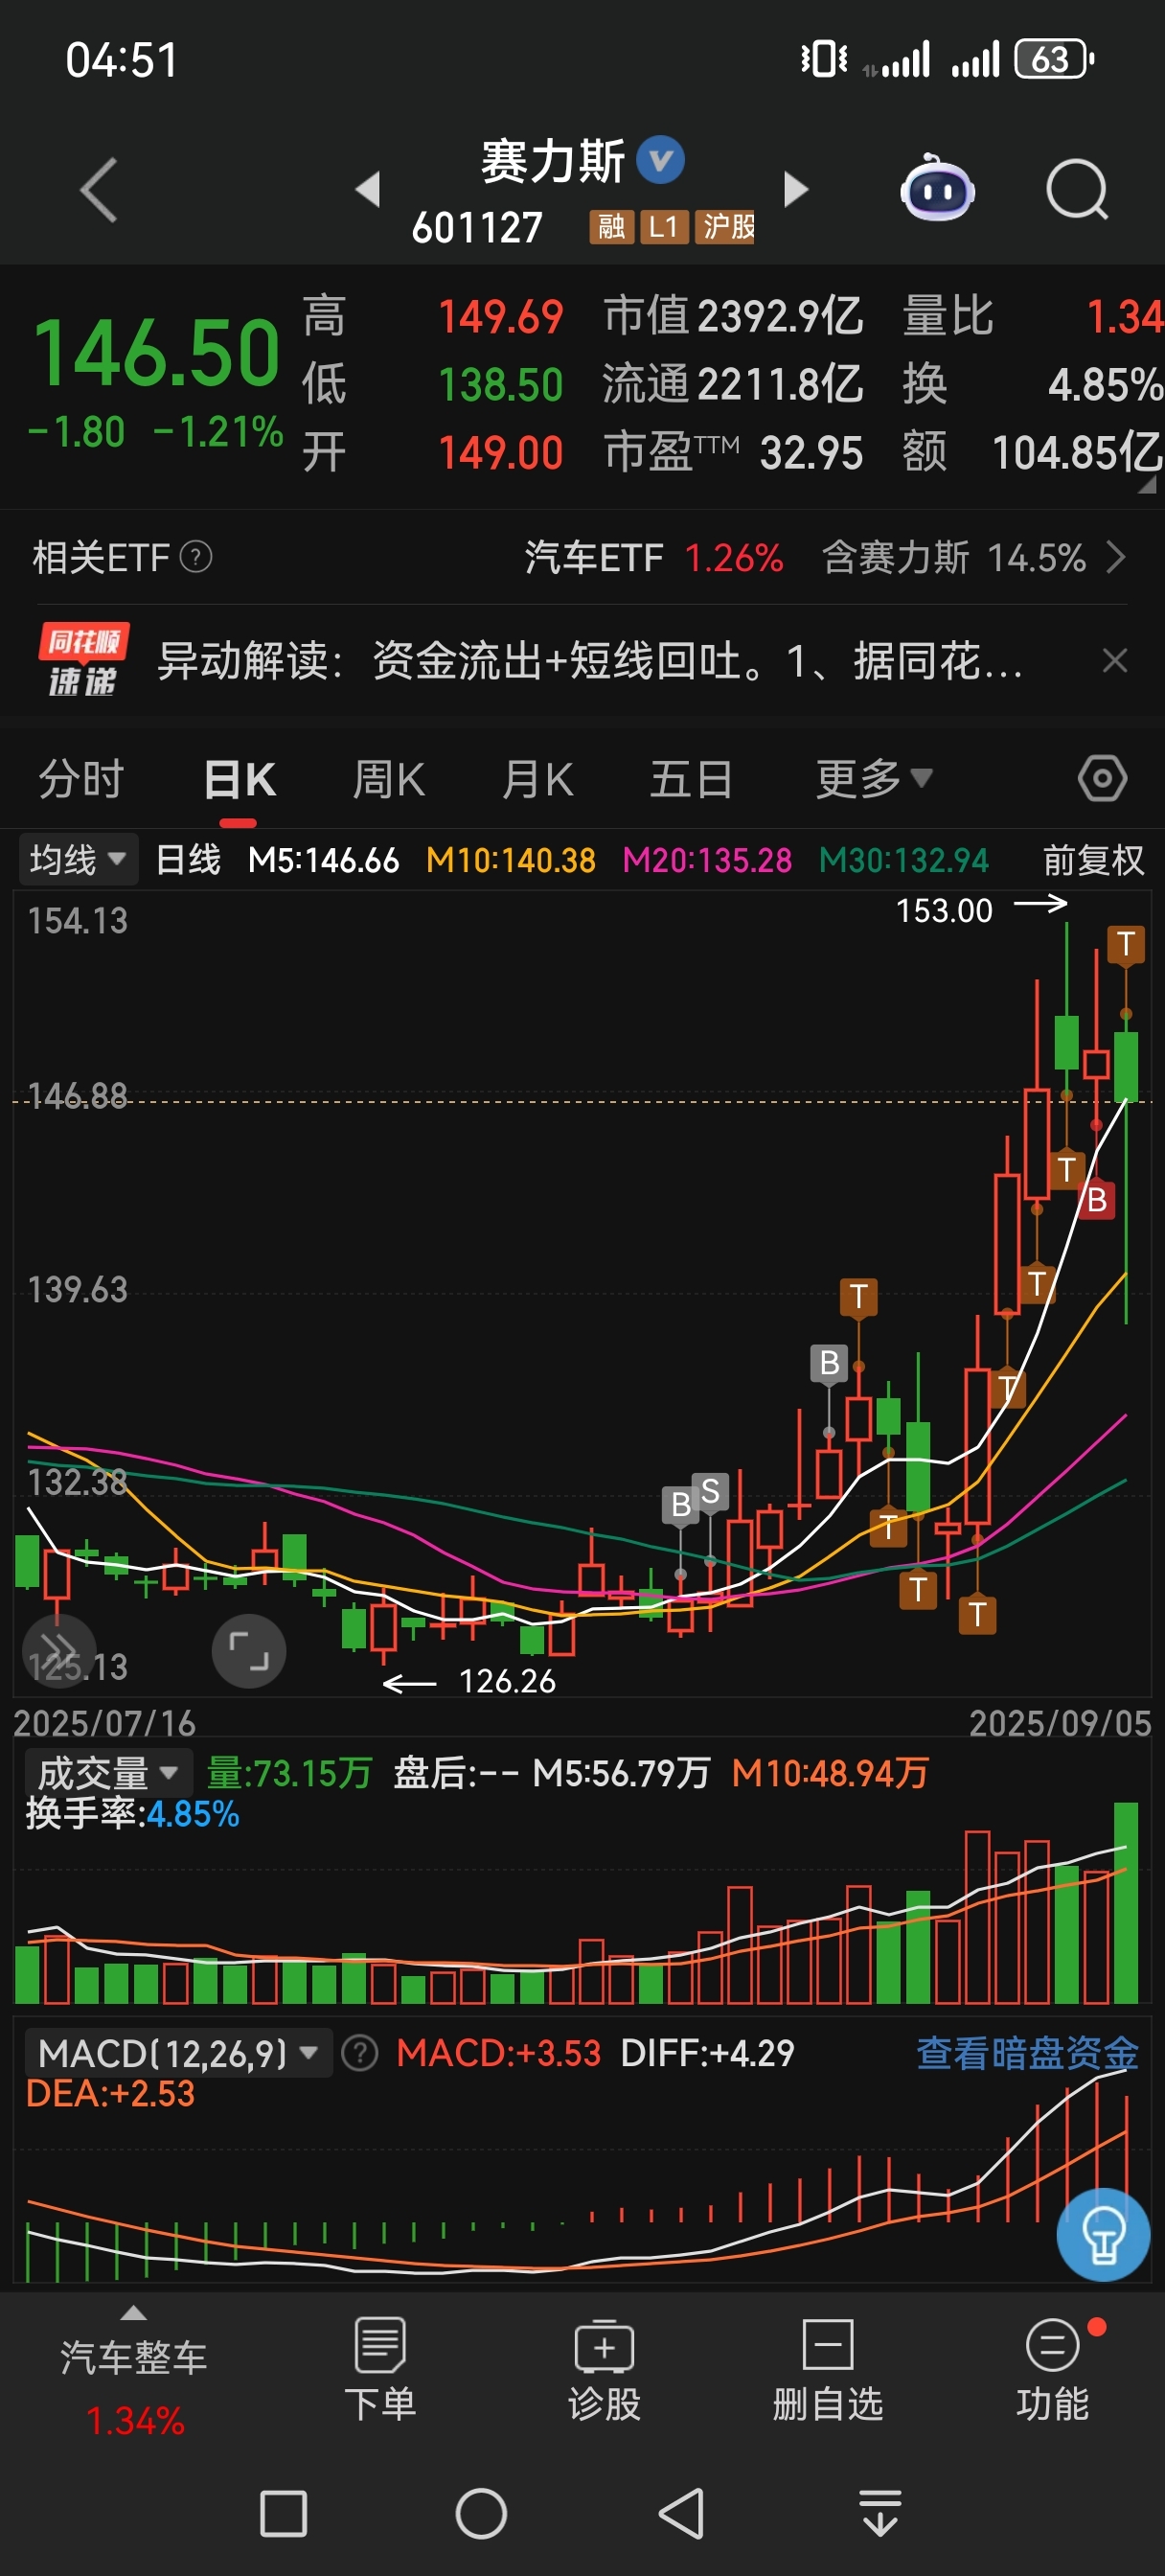Tap the 含赛力斯 14.5% holding text
Screen dimensions: 1165x2576
pos(954,557)
